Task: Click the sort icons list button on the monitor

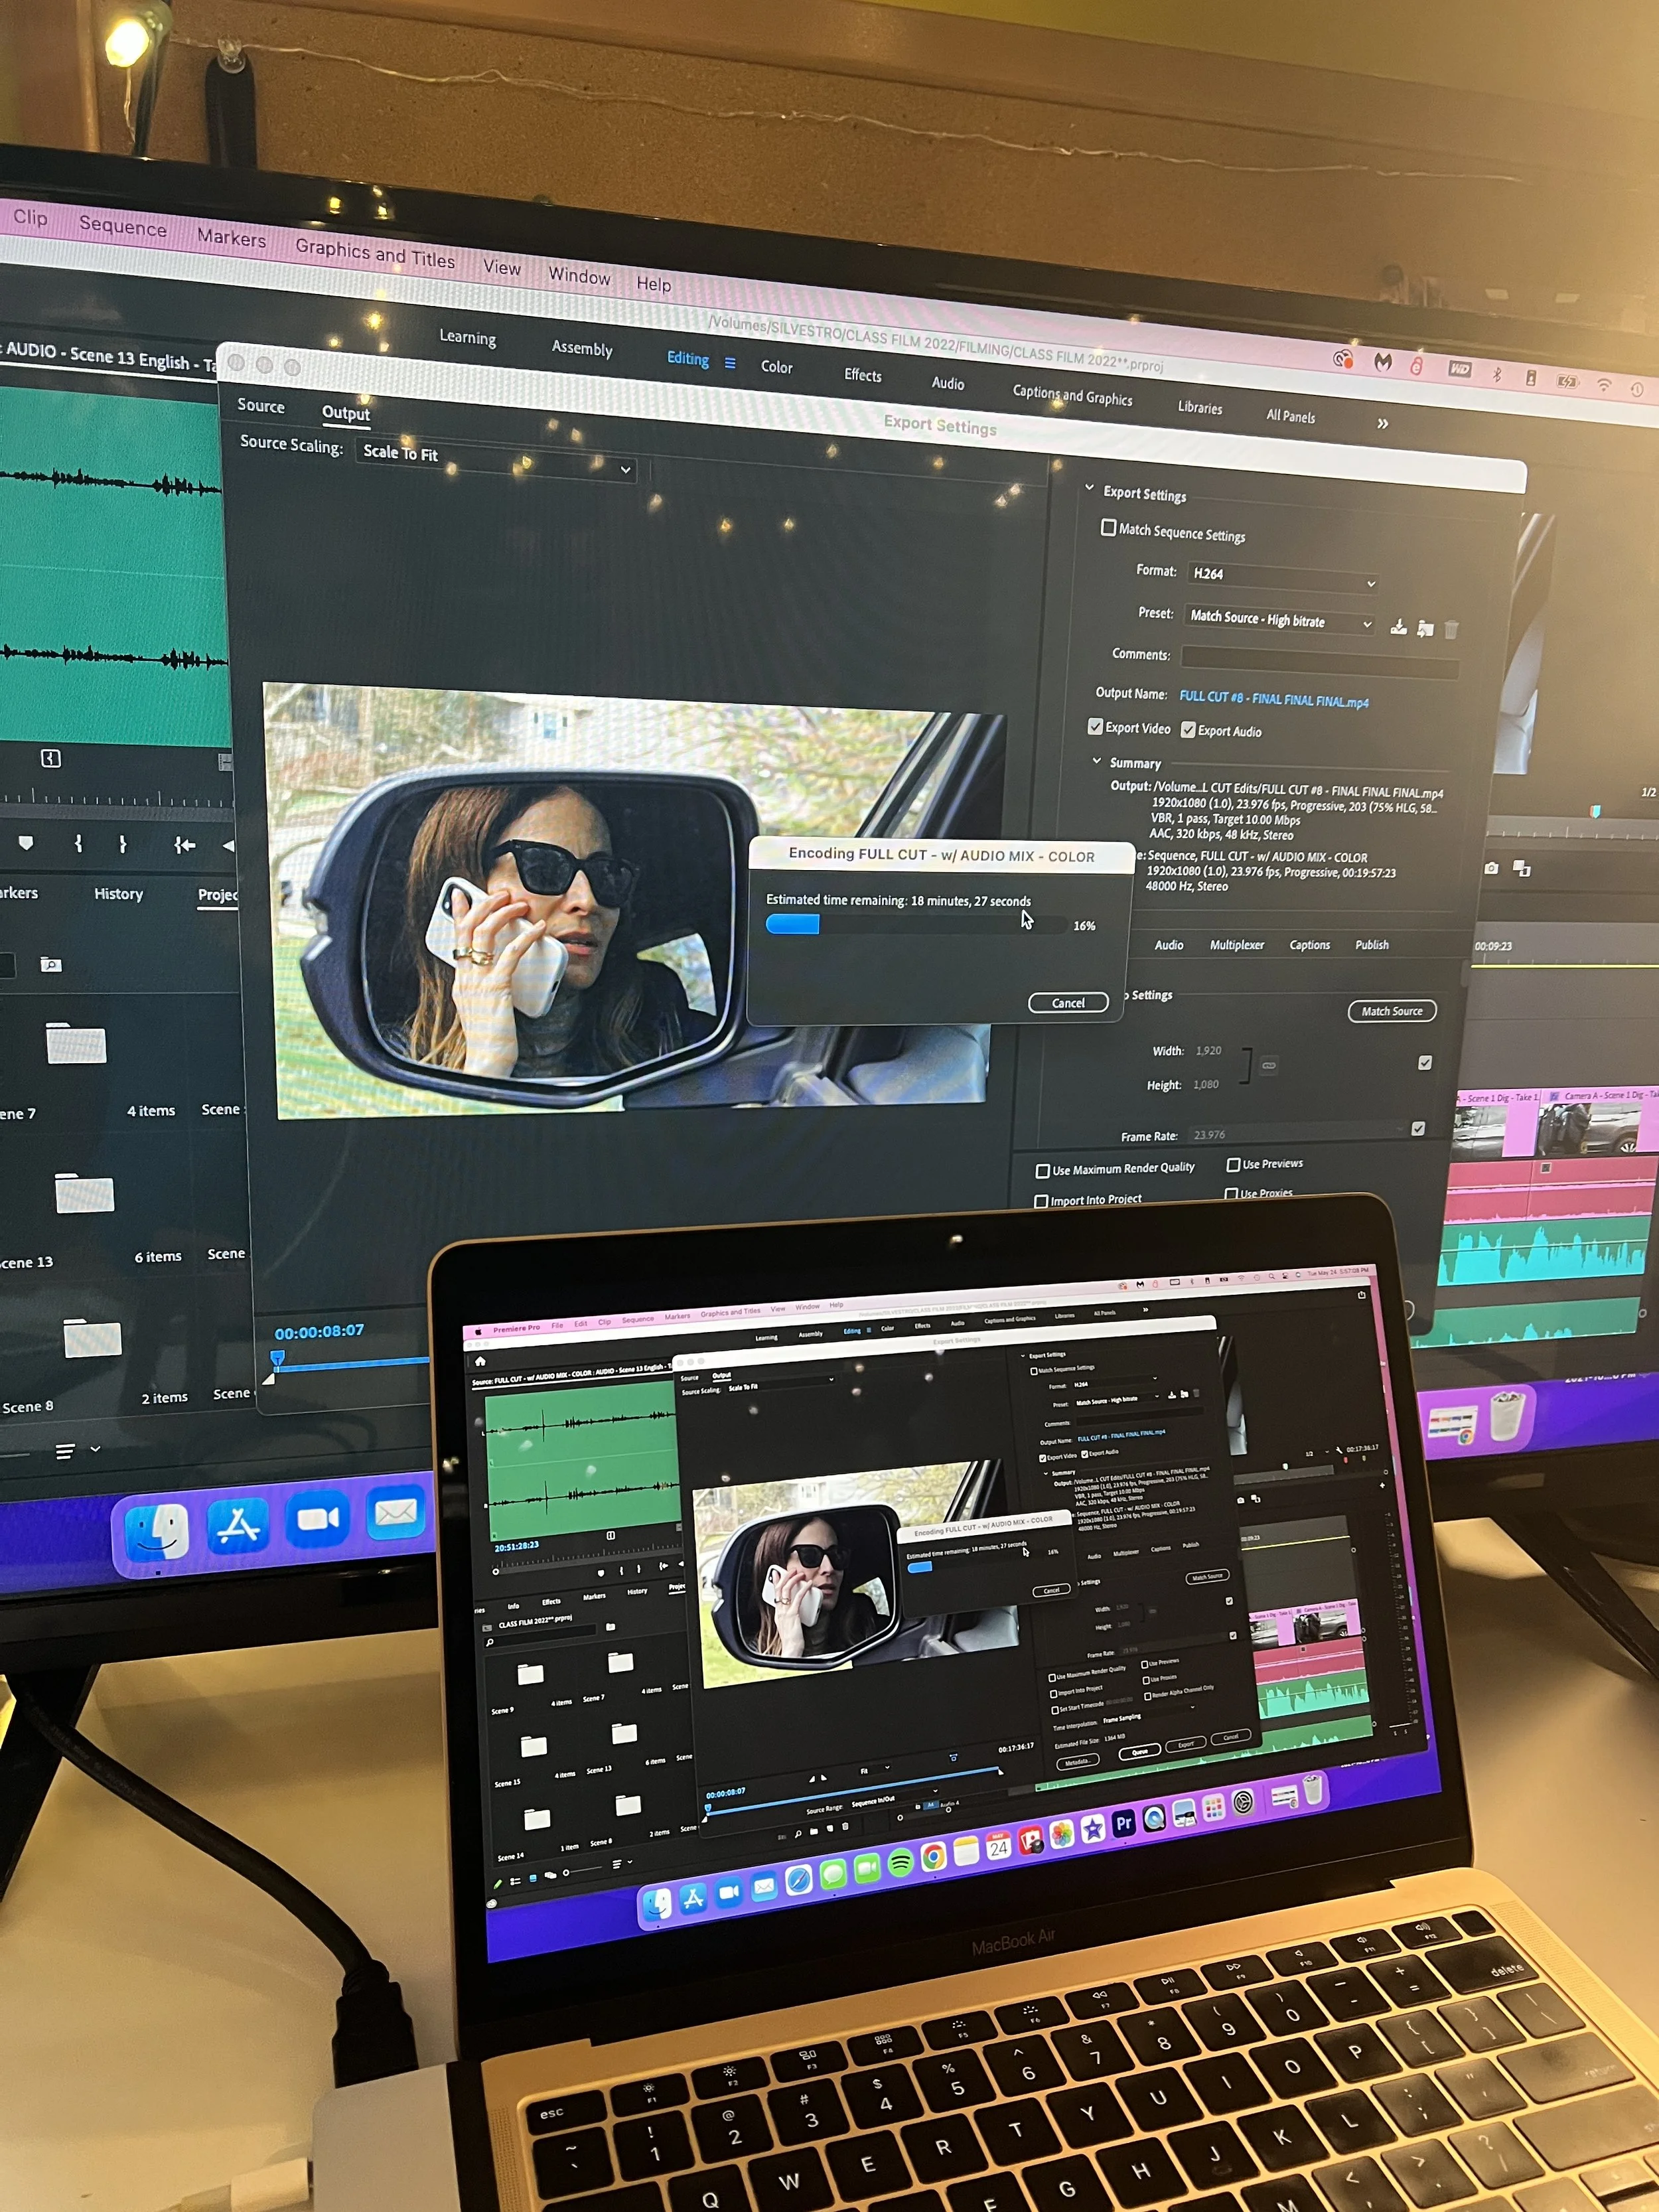Action: click(x=65, y=1451)
